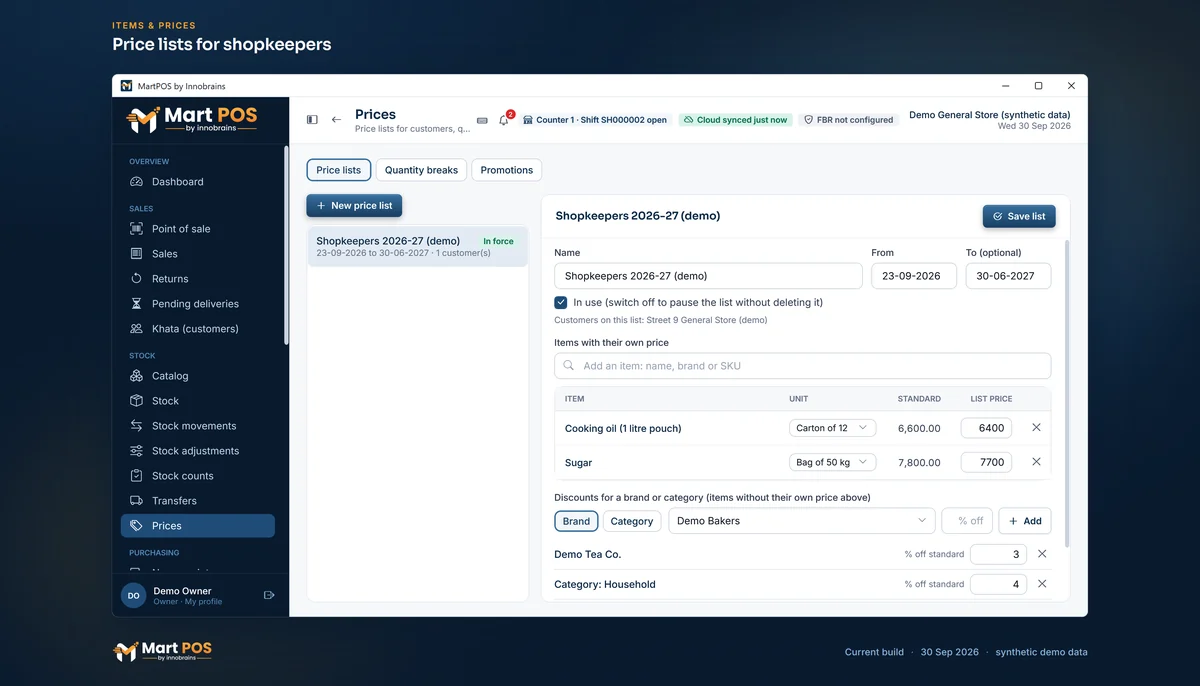Delete the Category: Household discount

[x=1042, y=584]
